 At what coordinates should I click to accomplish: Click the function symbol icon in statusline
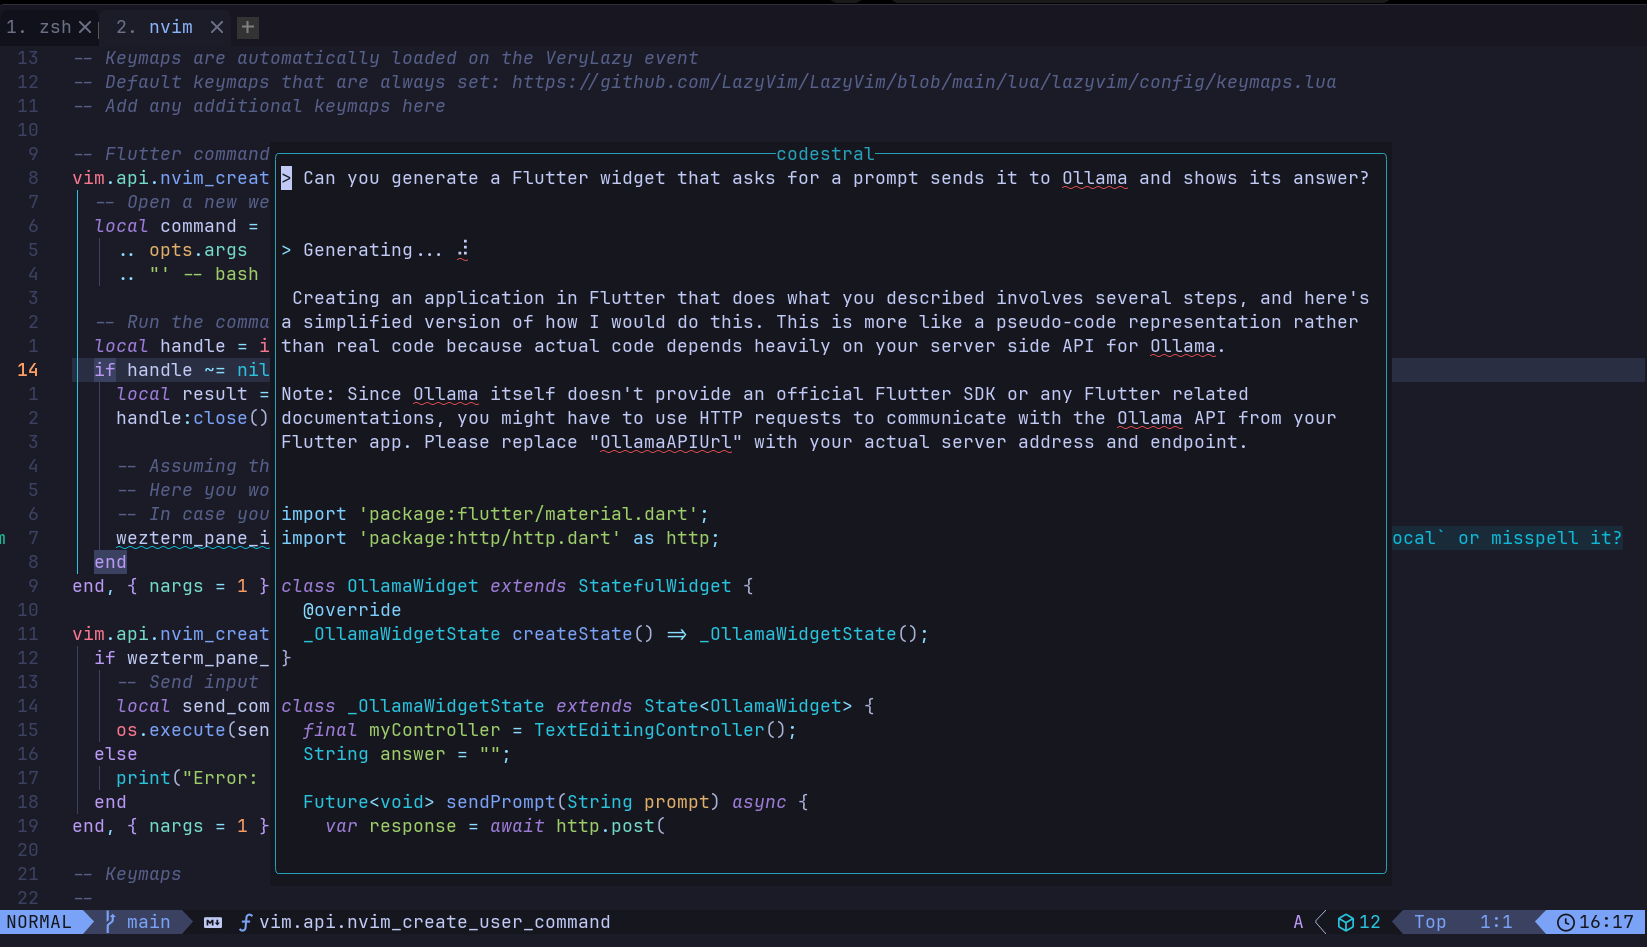pos(245,922)
